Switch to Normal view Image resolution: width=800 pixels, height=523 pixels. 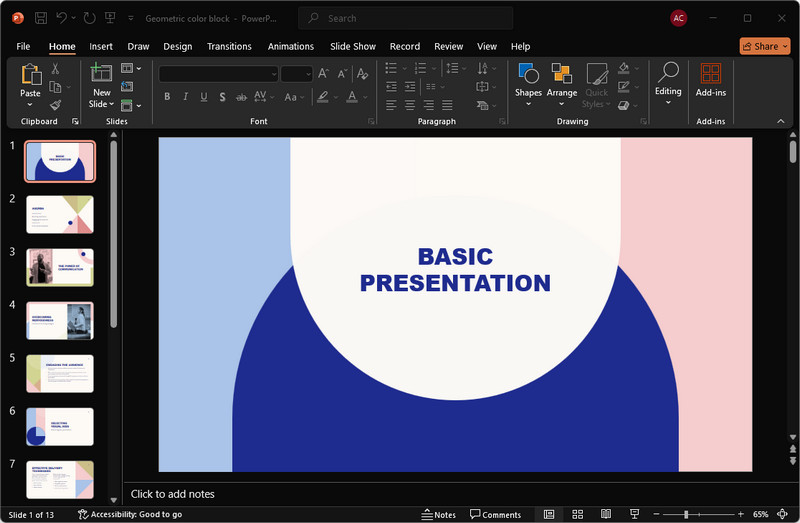[x=549, y=514]
